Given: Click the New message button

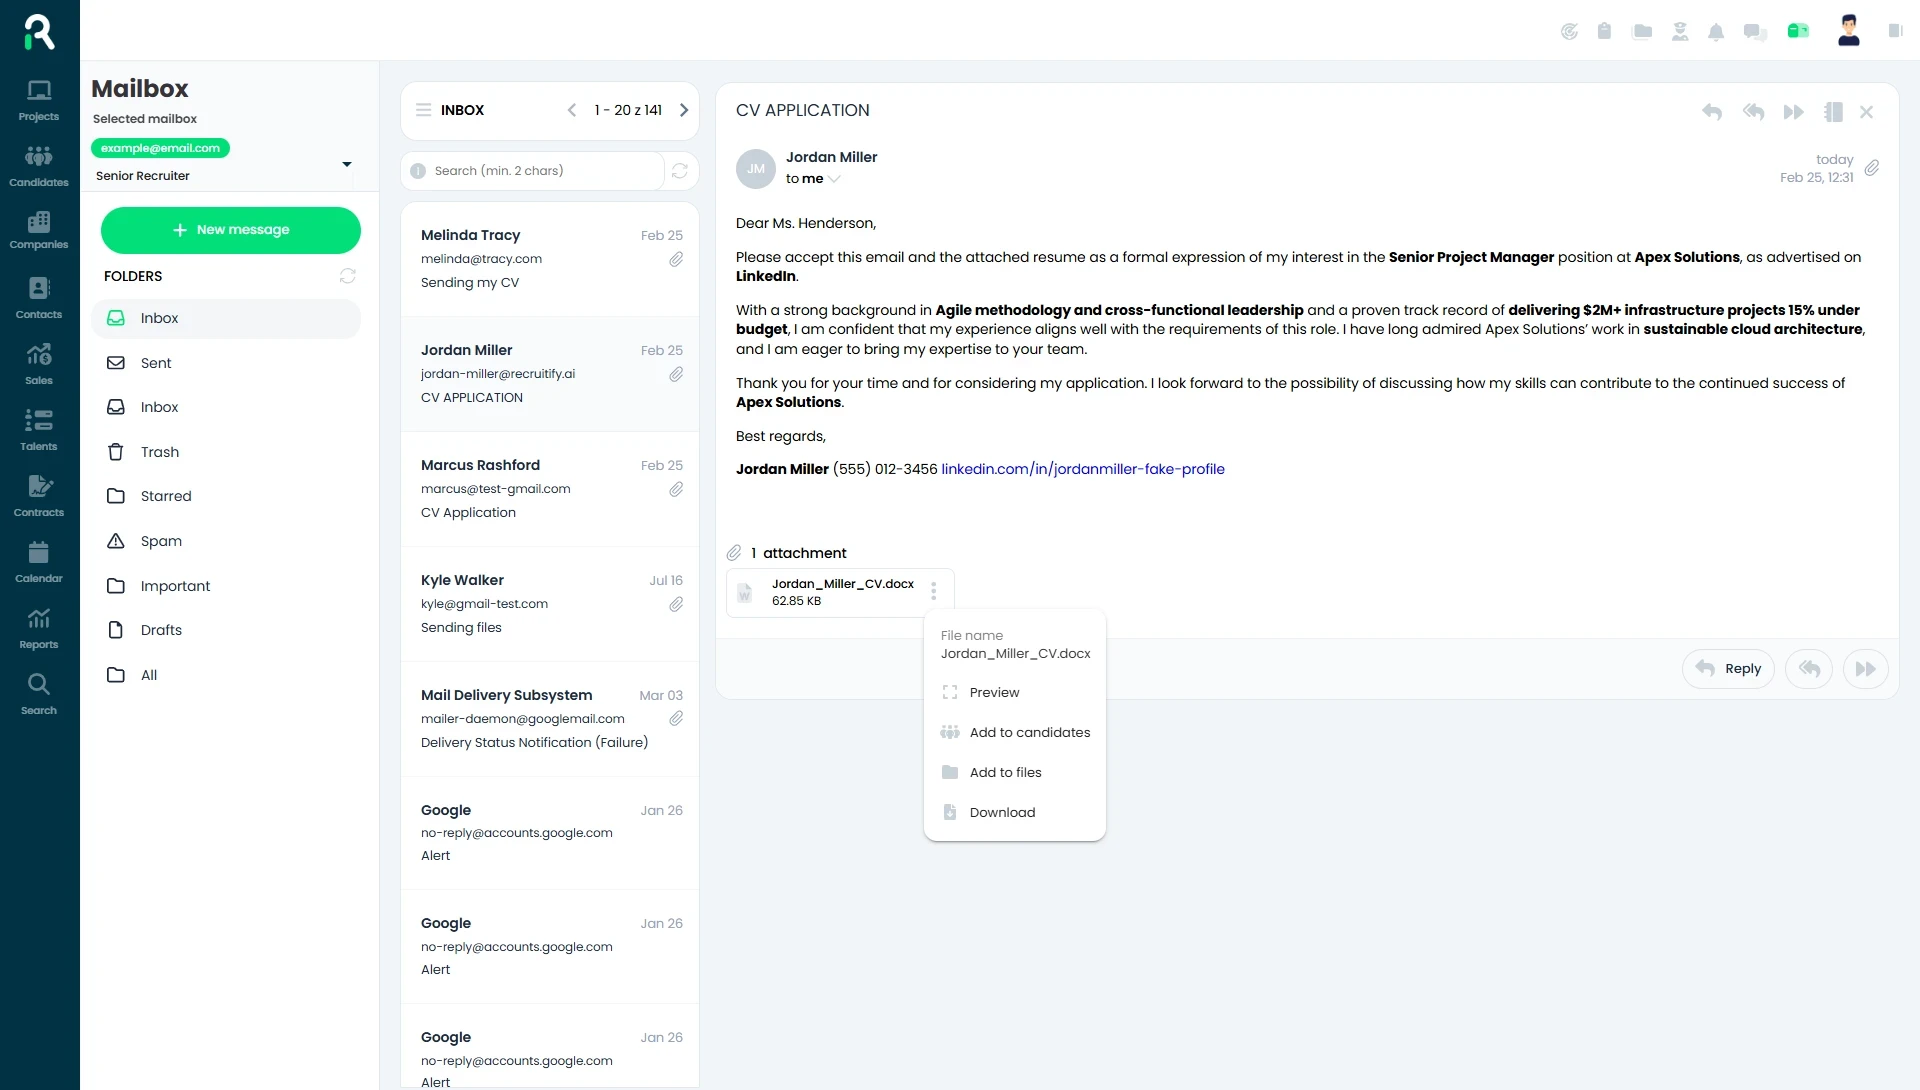Looking at the screenshot, I should click(x=231, y=230).
